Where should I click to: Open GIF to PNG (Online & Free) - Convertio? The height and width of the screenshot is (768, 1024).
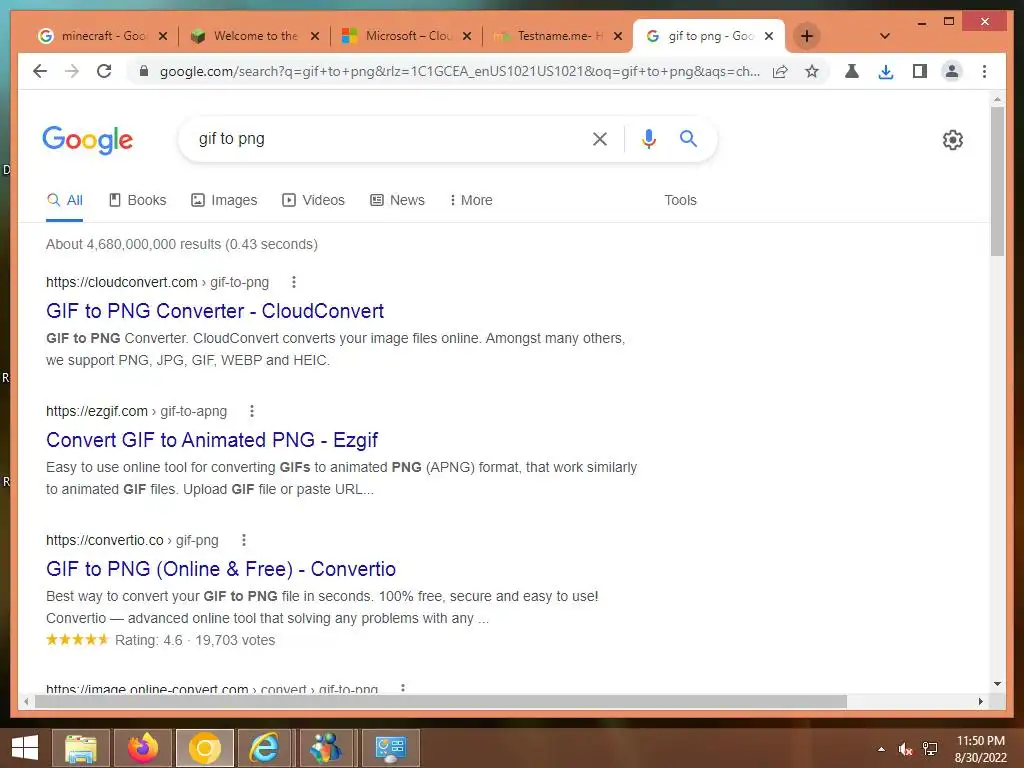coord(221,569)
